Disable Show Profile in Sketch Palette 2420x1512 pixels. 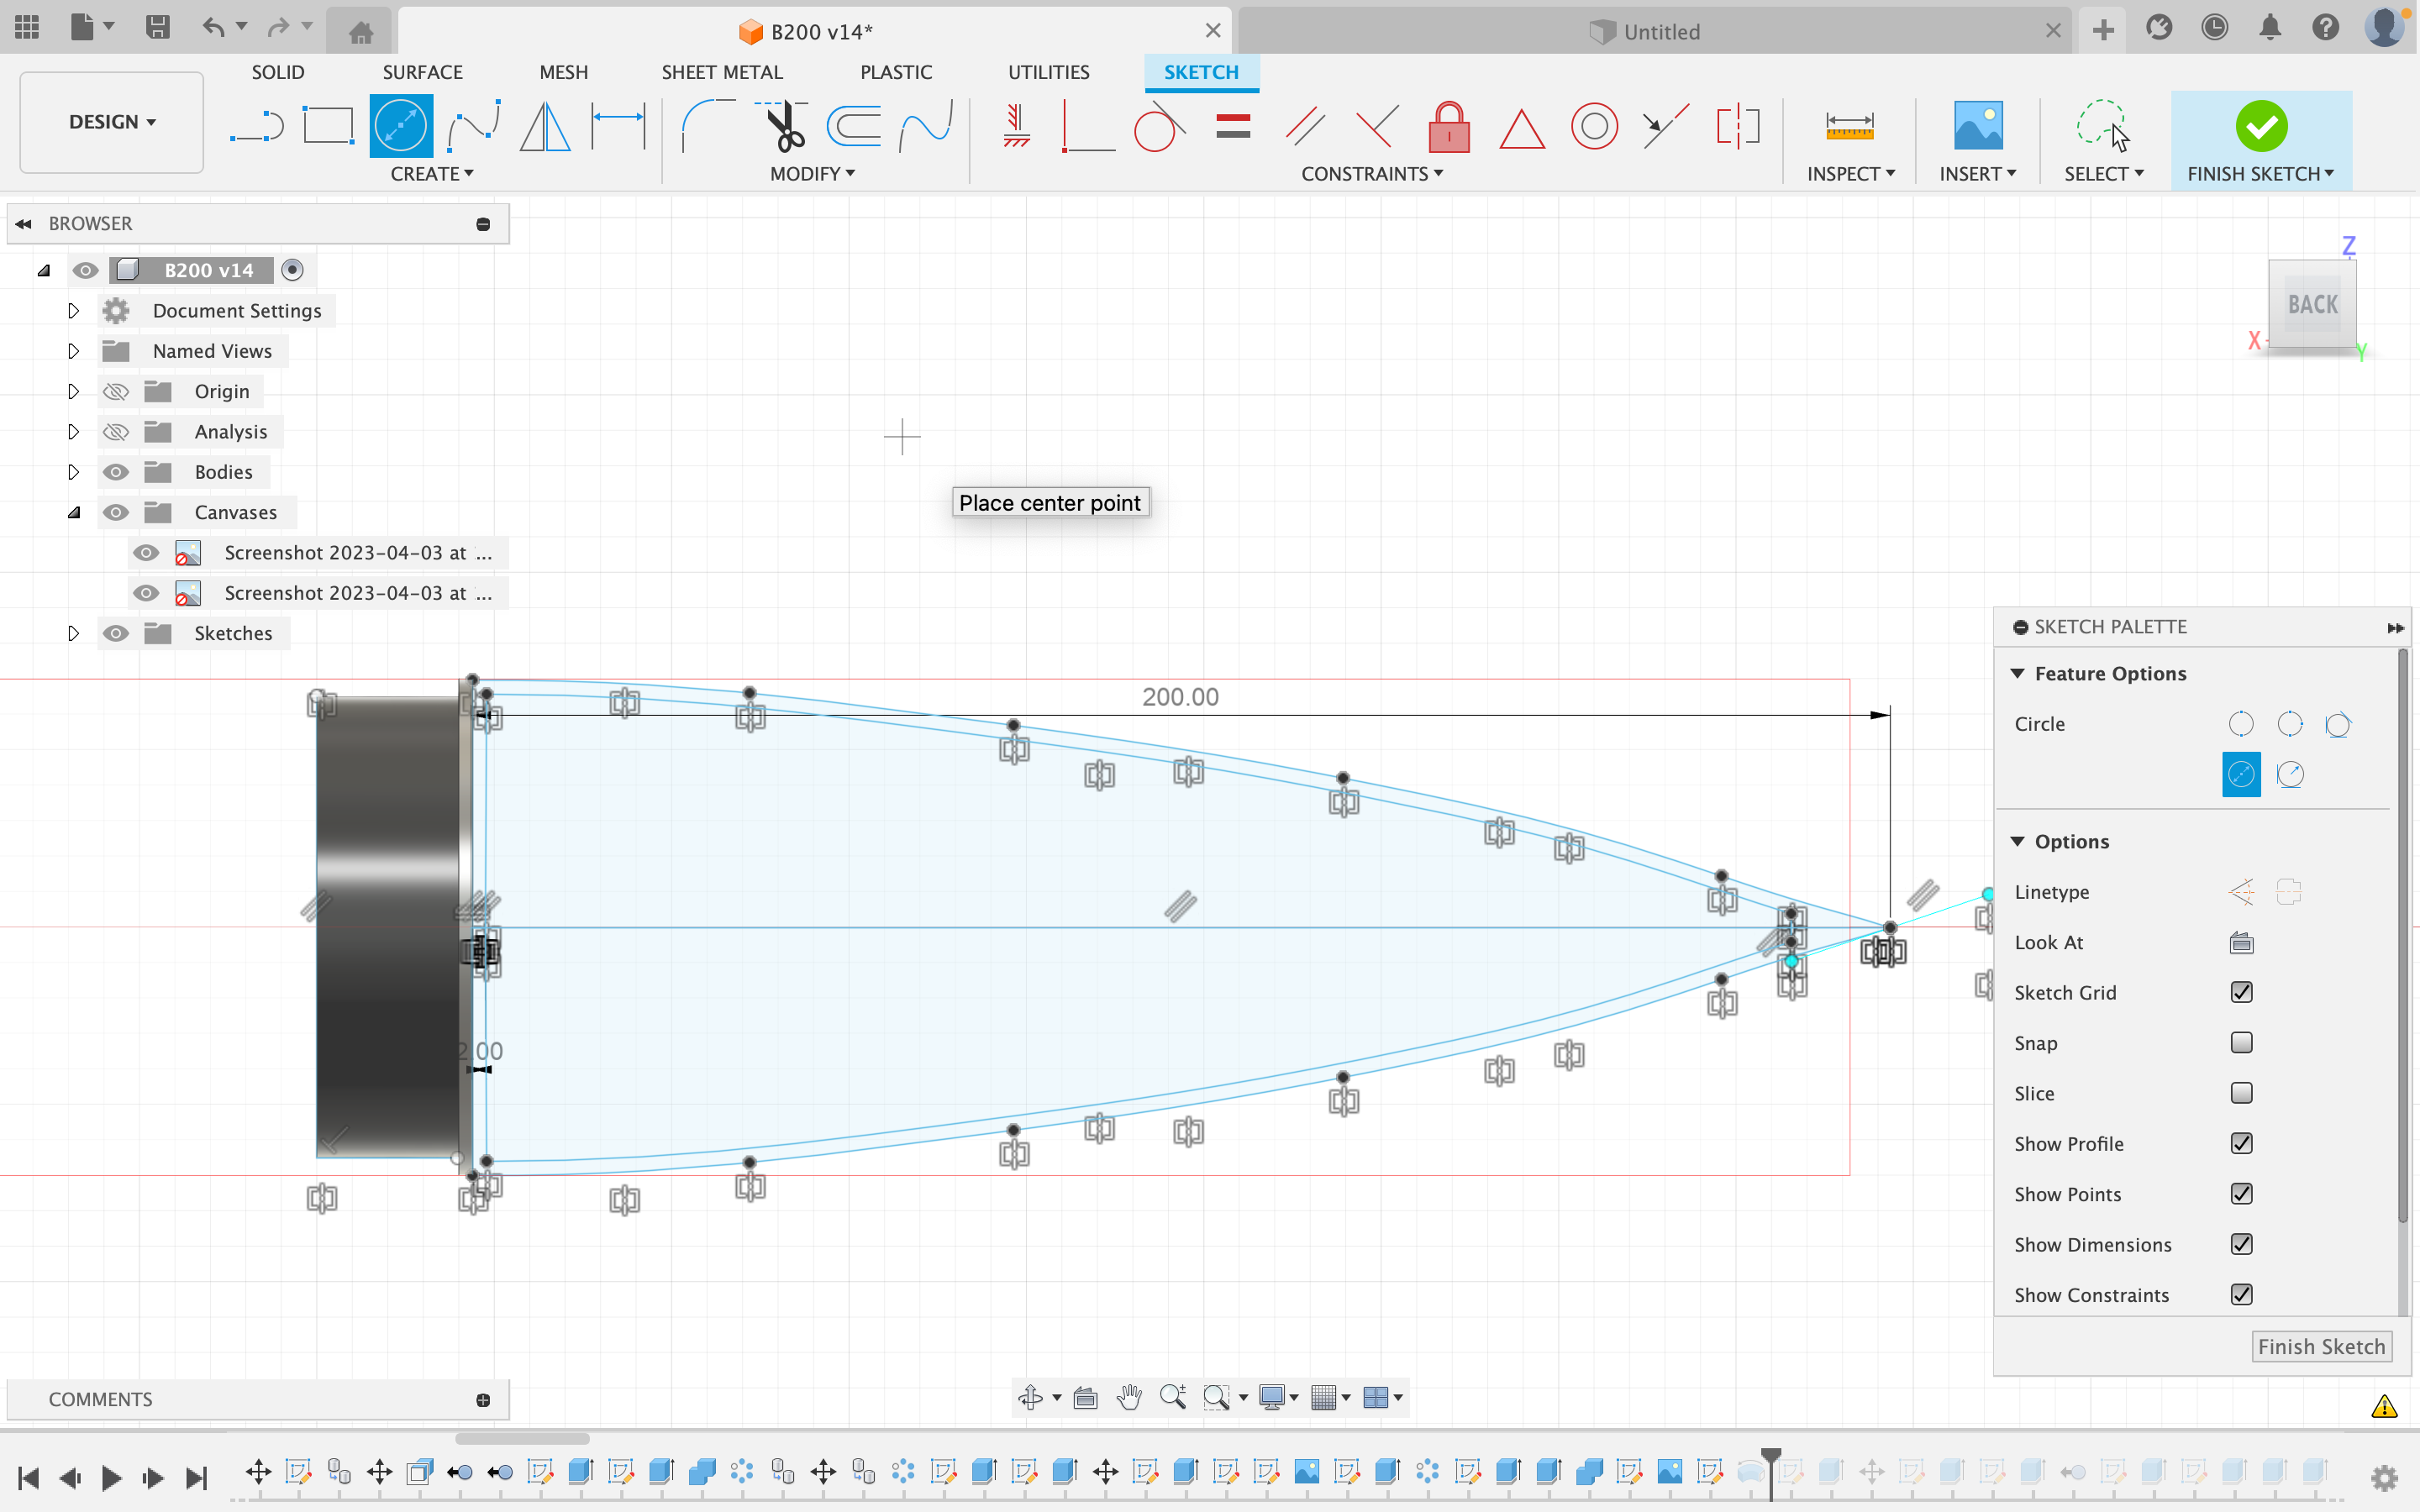(2241, 1143)
